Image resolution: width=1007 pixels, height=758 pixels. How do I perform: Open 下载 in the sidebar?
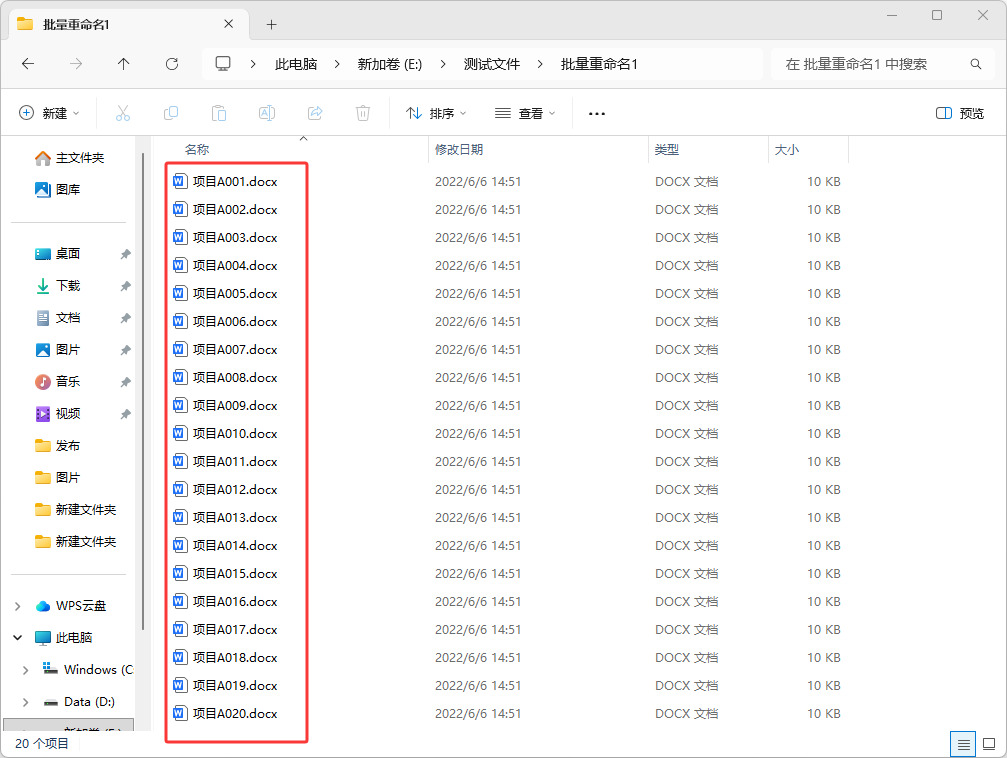58,286
